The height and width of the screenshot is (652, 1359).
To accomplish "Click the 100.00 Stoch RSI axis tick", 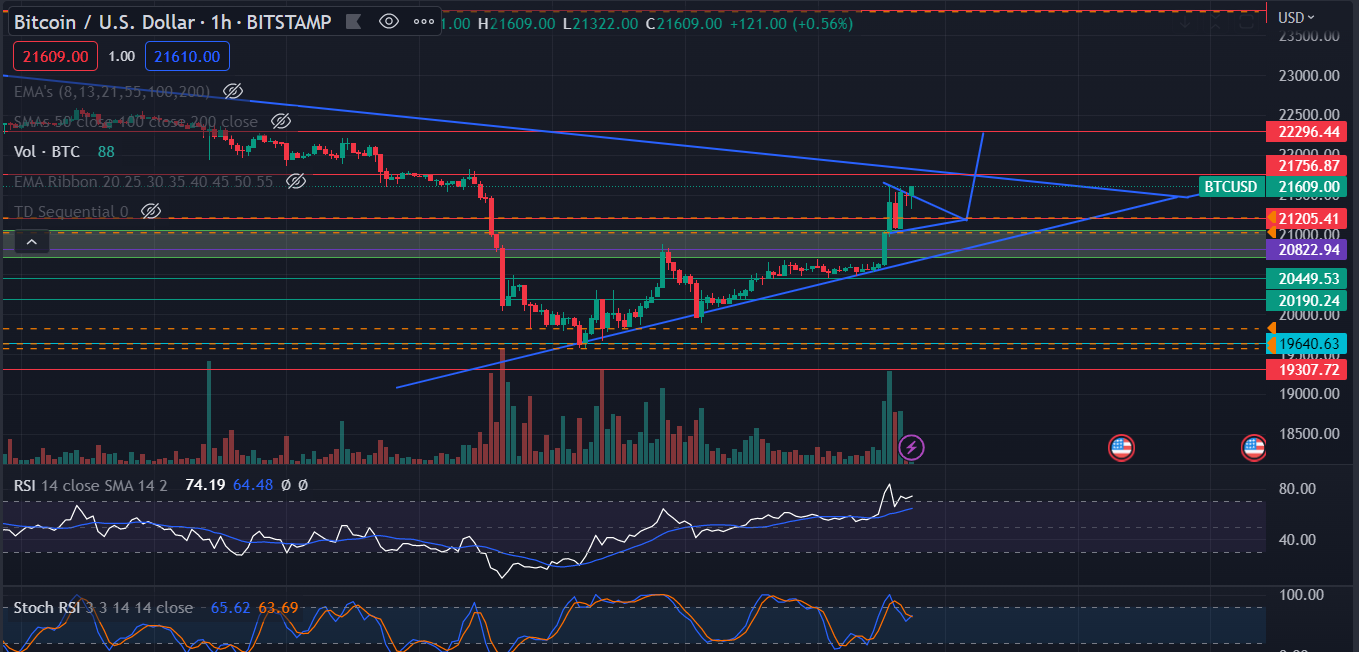I will 1301,594.
